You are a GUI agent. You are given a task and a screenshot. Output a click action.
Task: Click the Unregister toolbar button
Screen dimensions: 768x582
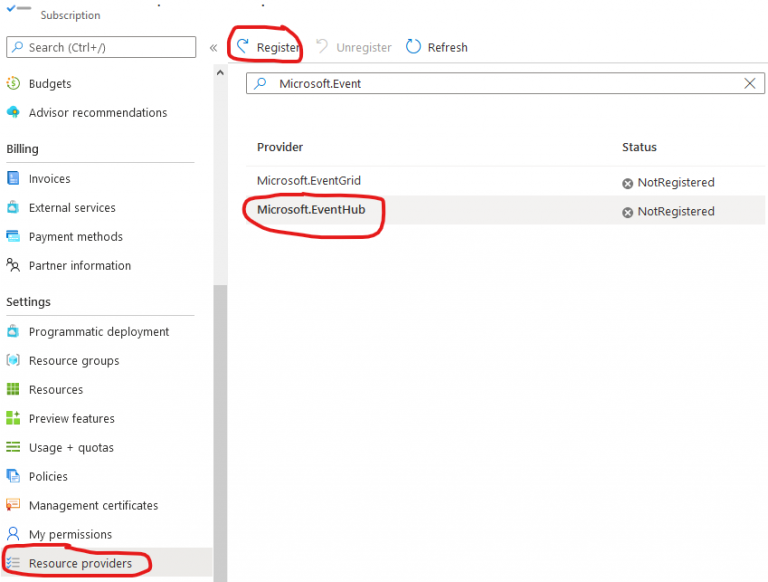pos(353,47)
